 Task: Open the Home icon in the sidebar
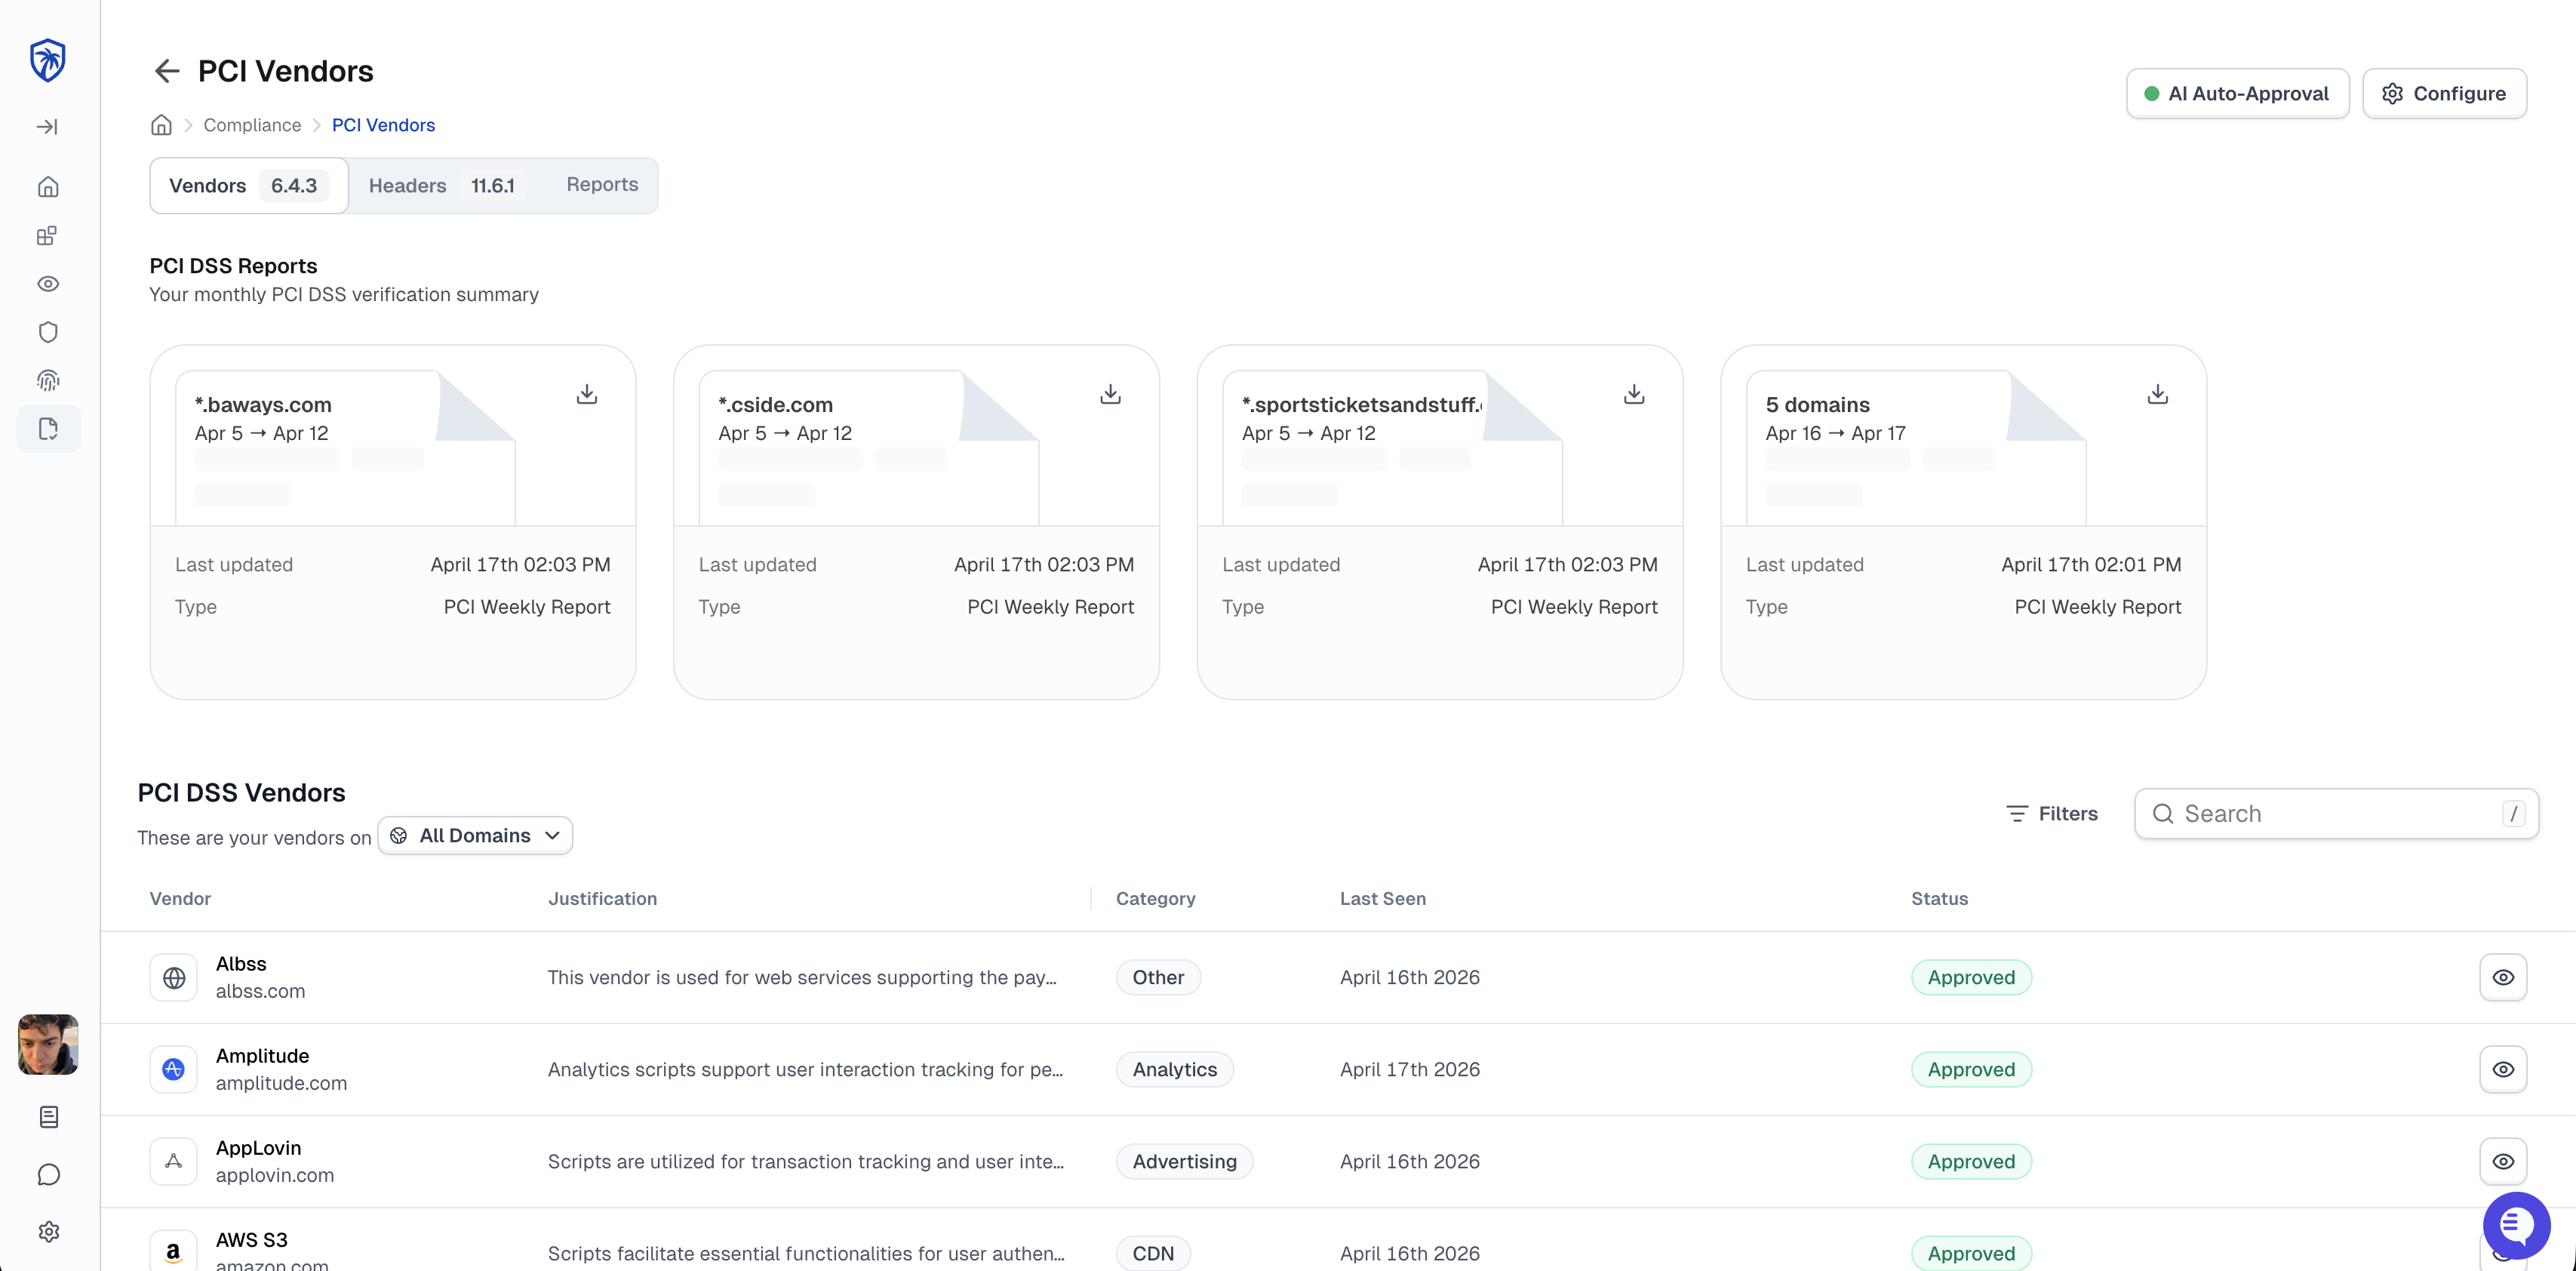[48, 187]
